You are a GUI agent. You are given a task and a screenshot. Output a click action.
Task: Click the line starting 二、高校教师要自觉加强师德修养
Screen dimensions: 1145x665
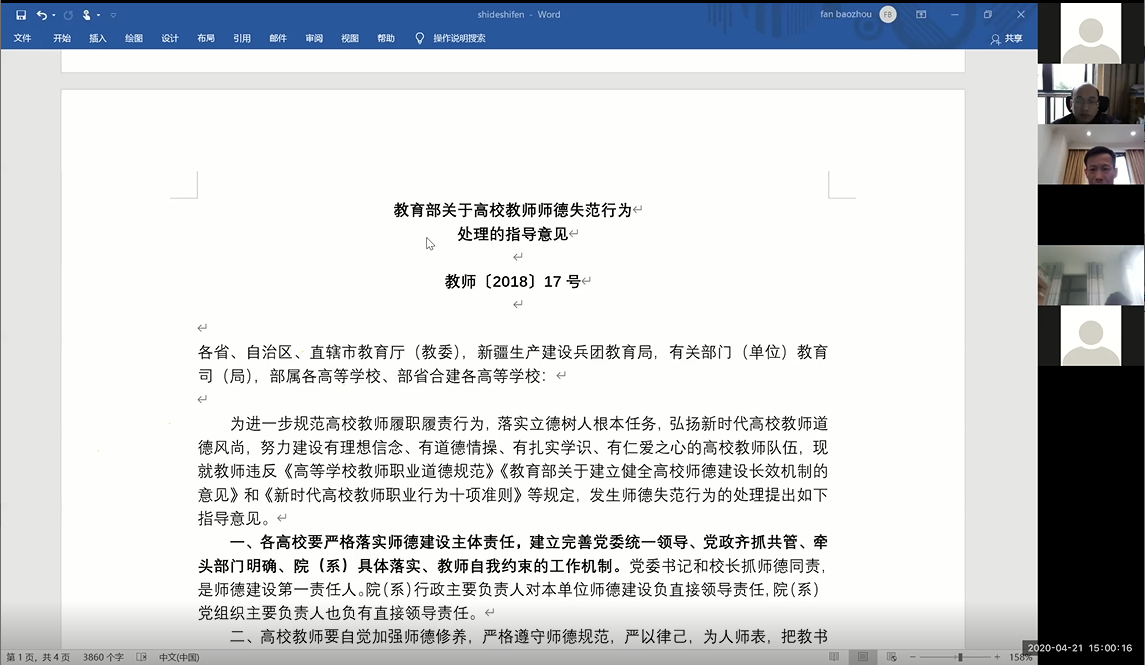(529, 637)
